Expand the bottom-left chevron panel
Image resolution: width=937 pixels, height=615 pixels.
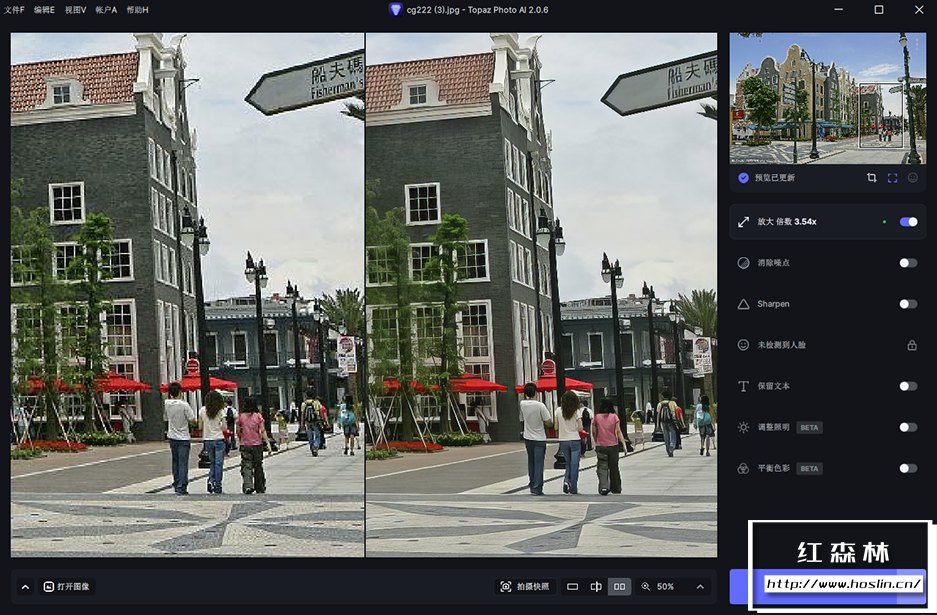25,587
